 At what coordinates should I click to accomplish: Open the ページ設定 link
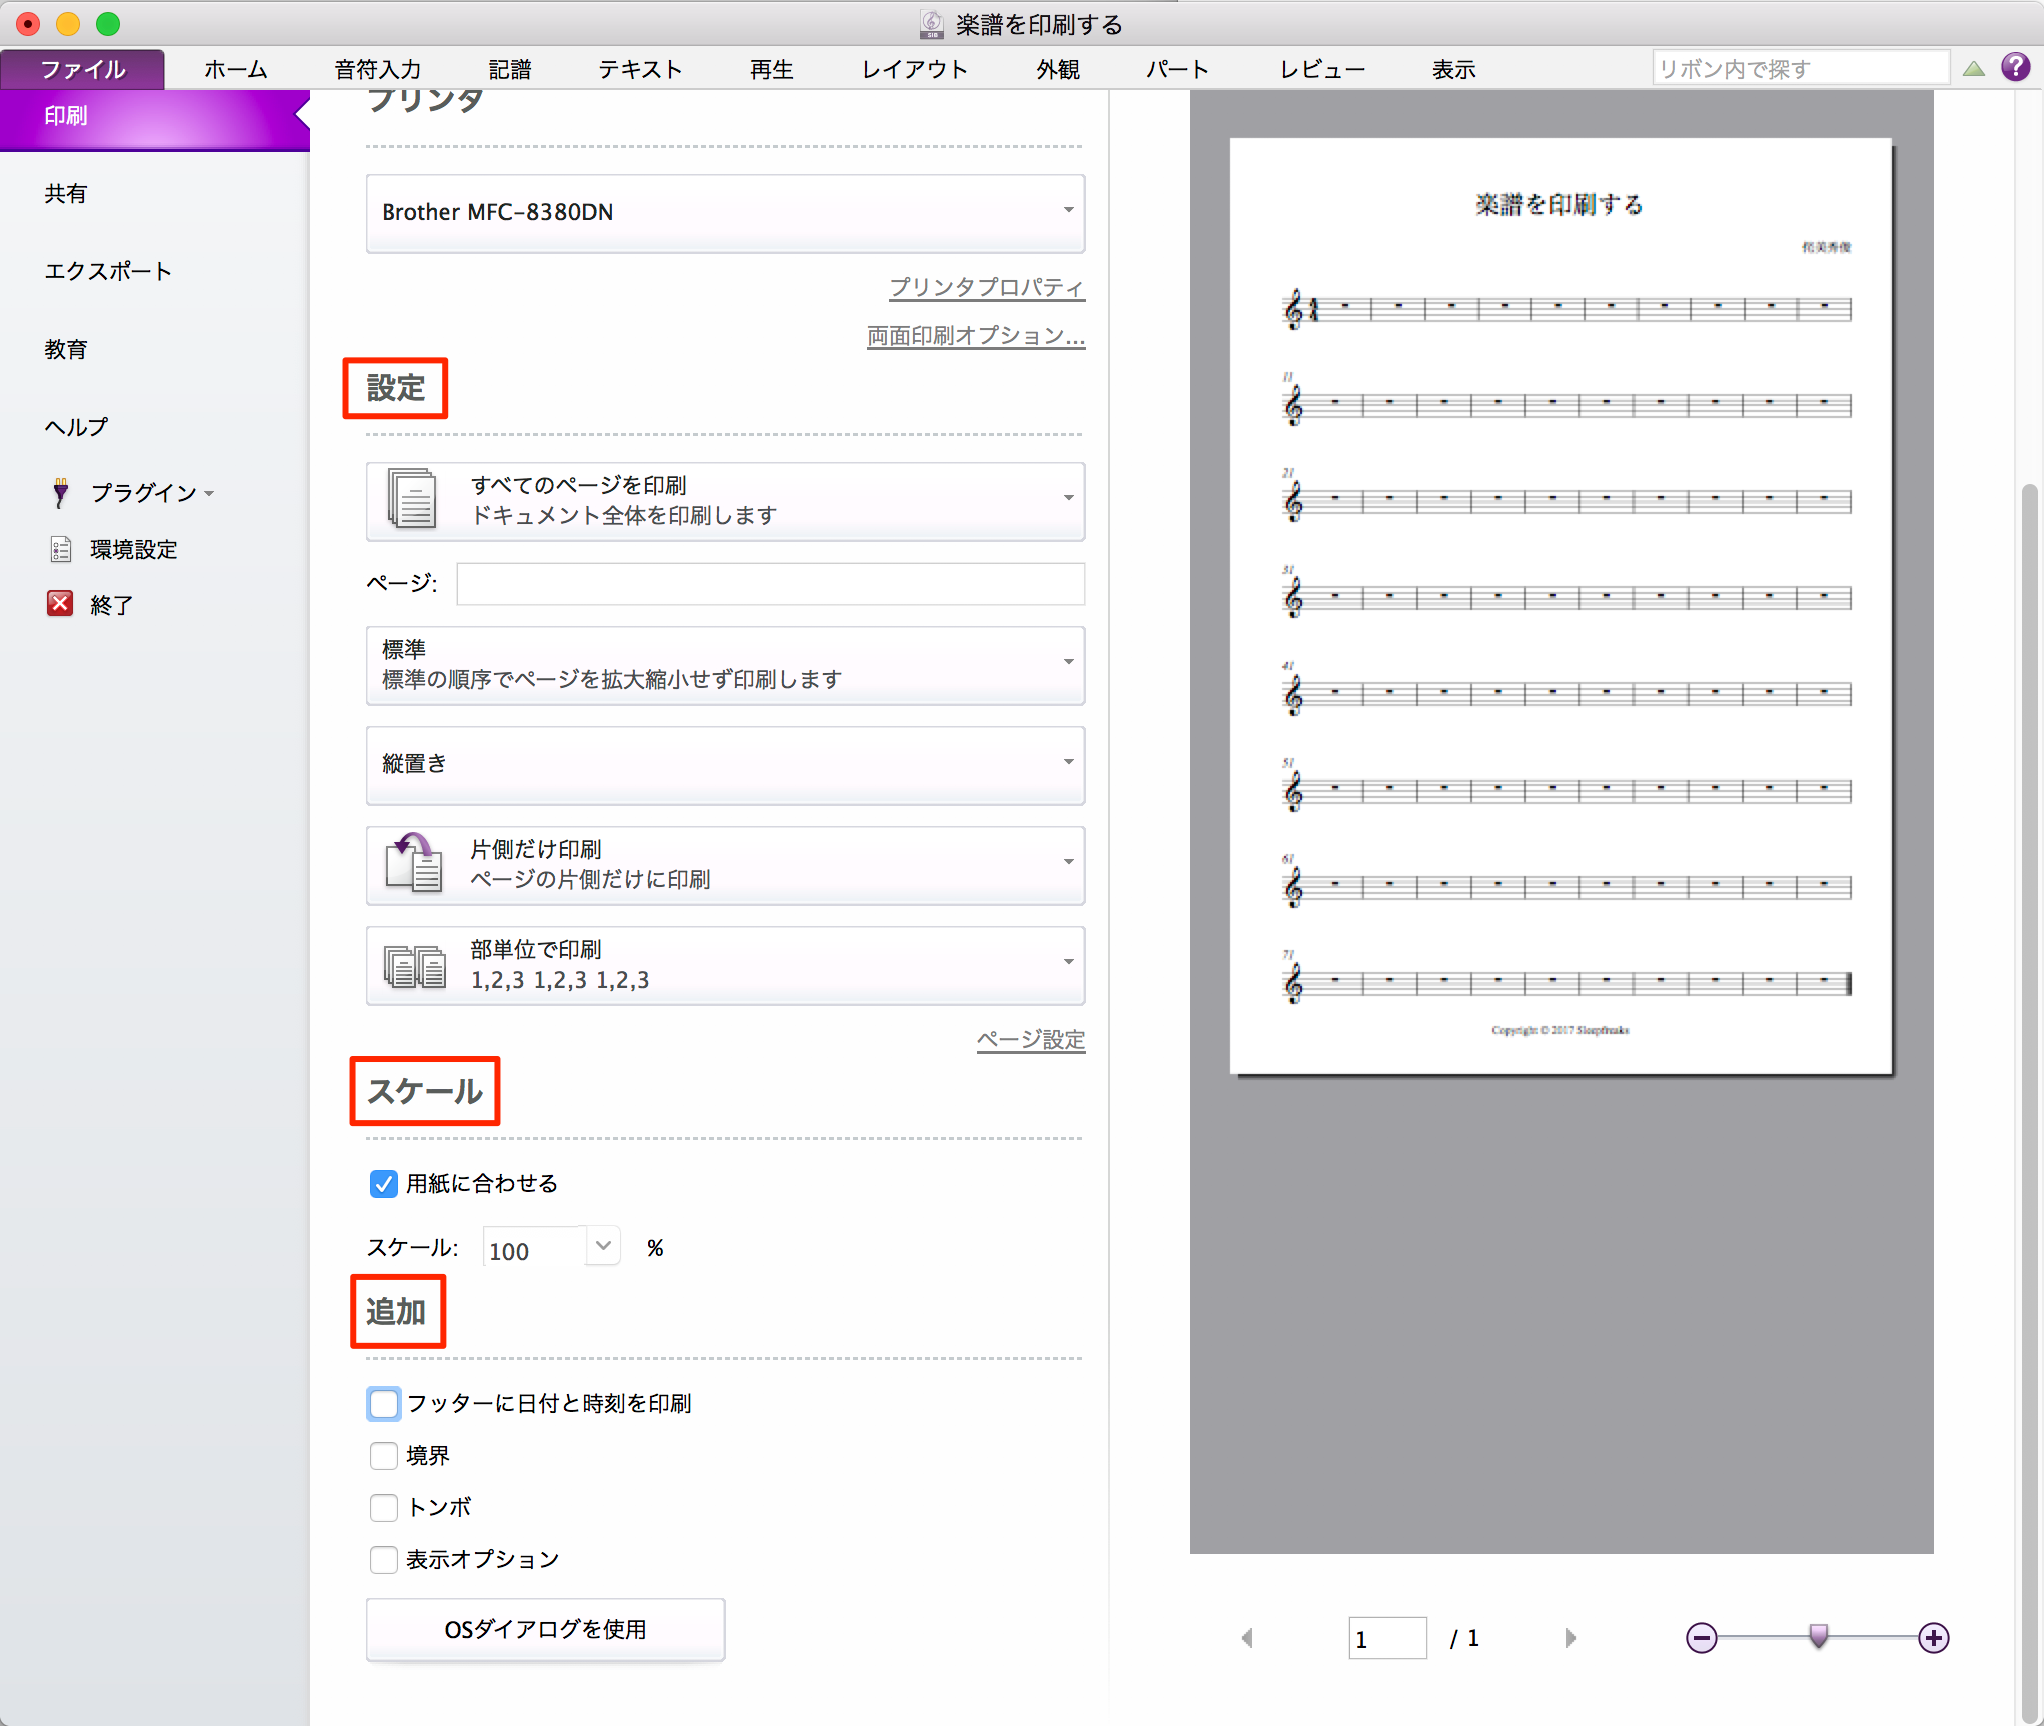click(x=1031, y=1040)
